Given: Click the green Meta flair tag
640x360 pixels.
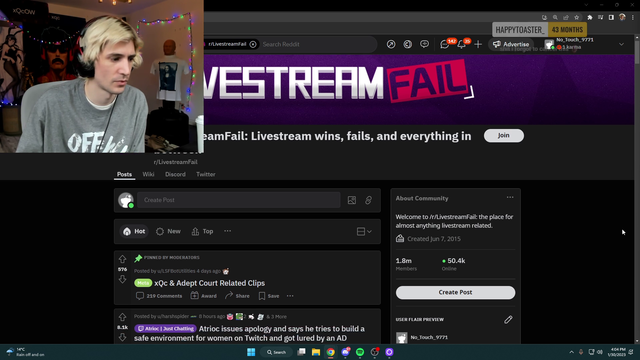Looking at the screenshot, I should 143,283.
